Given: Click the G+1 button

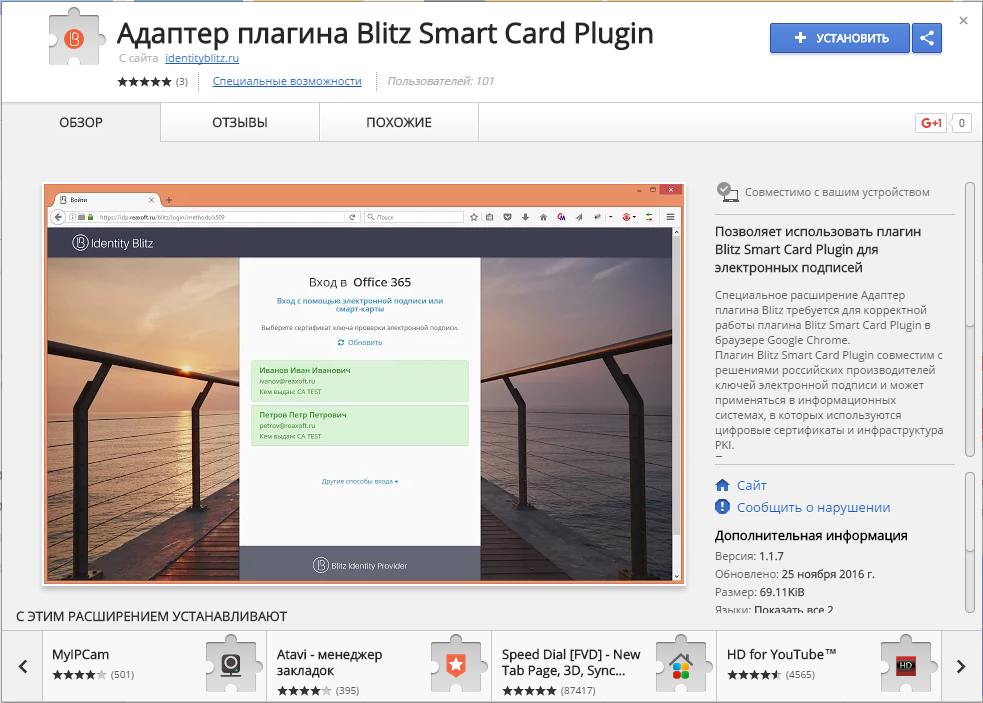Looking at the screenshot, I should click(x=931, y=123).
